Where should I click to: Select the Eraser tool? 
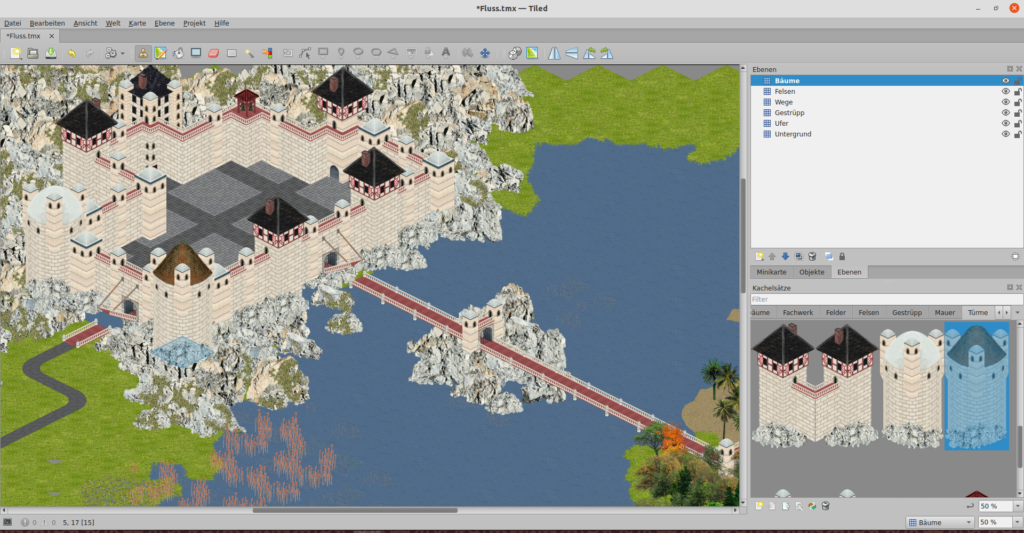[213, 52]
